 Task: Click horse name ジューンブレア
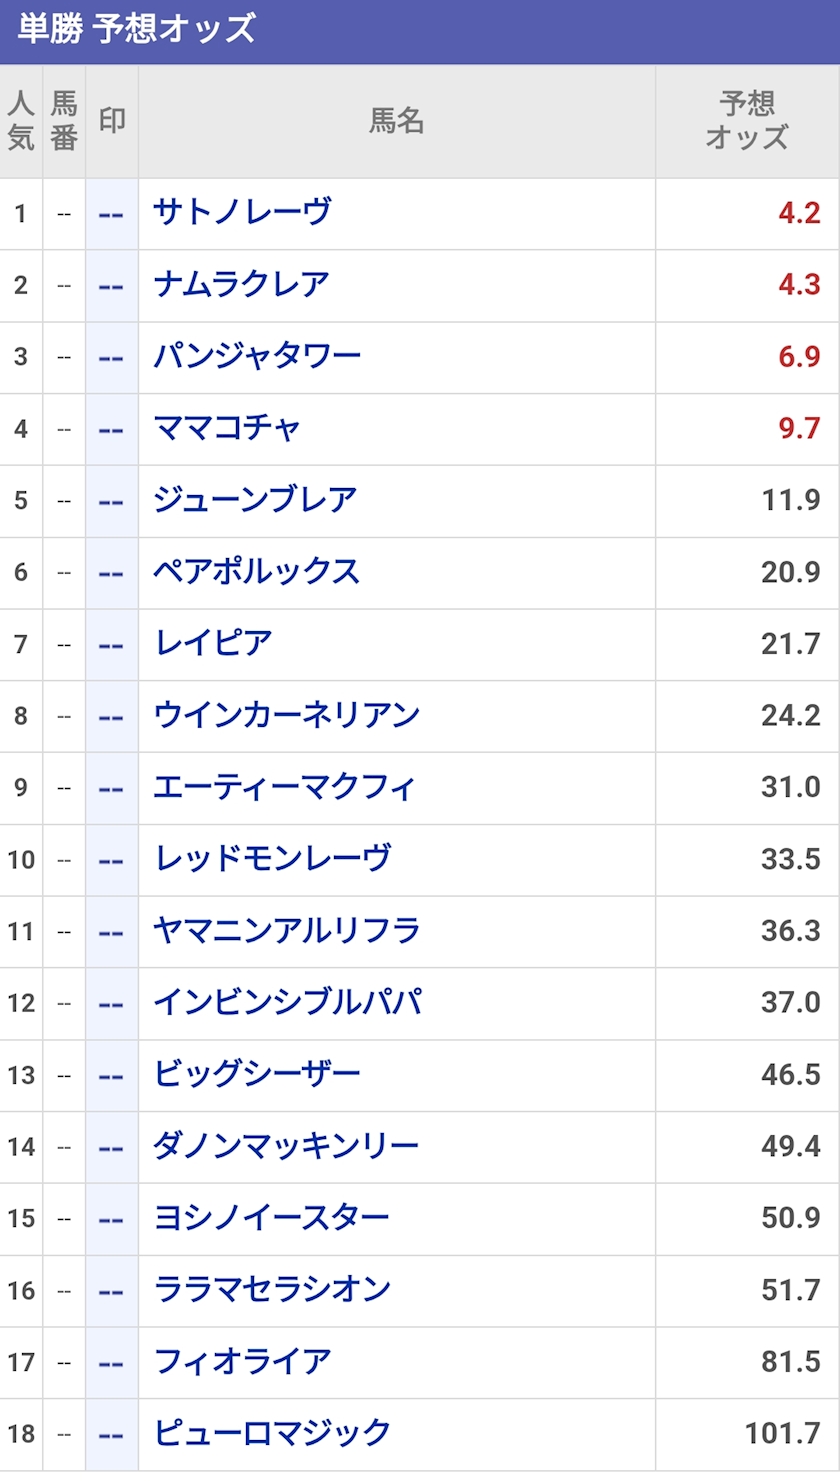point(255,500)
